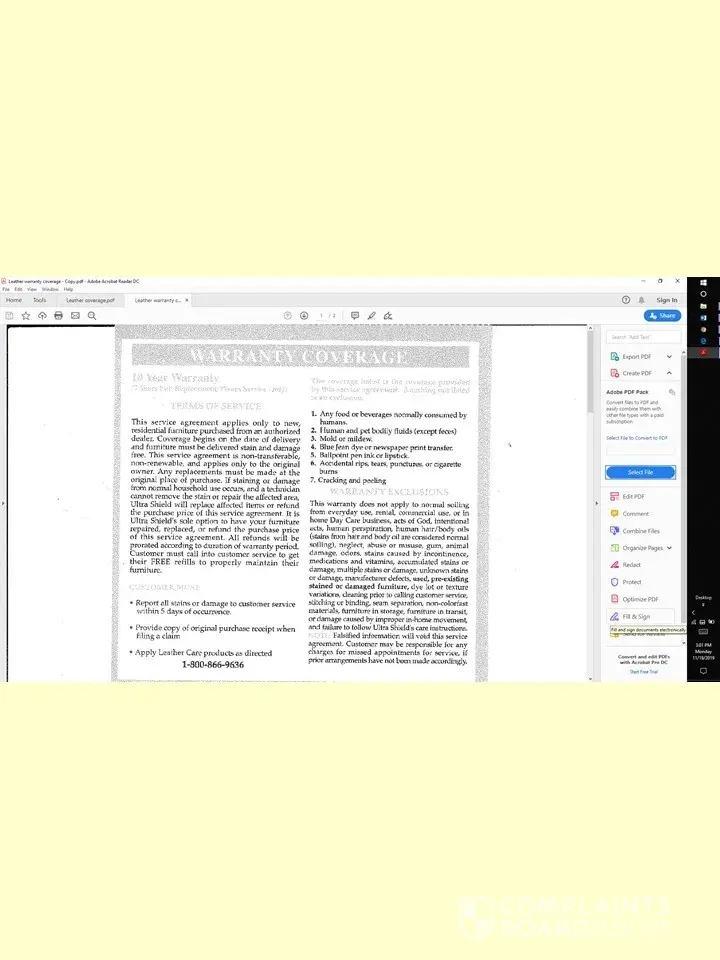Collapse the right tools pane arrow

pos(596,503)
